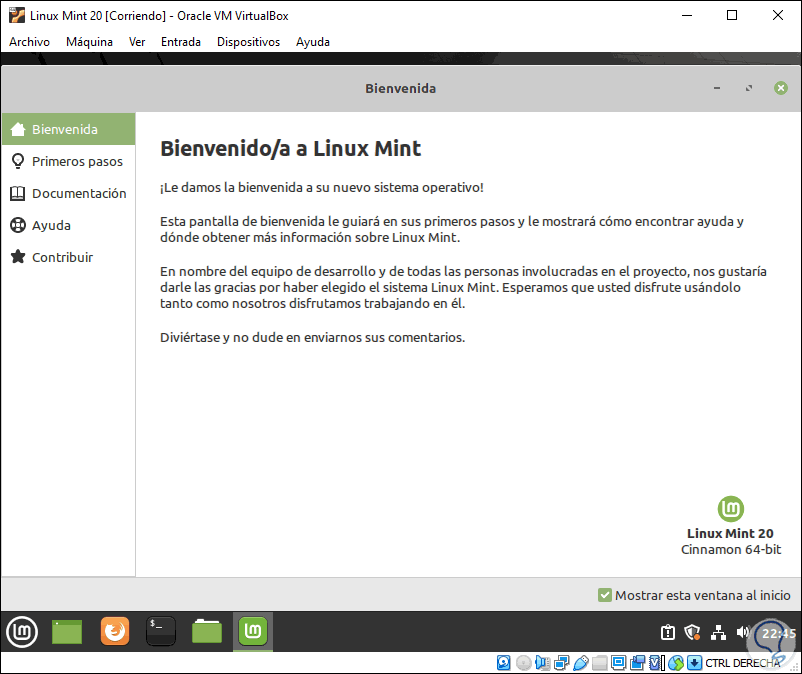Image resolution: width=802 pixels, height=674 pixels.
Task: Close the Bienvenida window with green button
Action: pos(781,88)
